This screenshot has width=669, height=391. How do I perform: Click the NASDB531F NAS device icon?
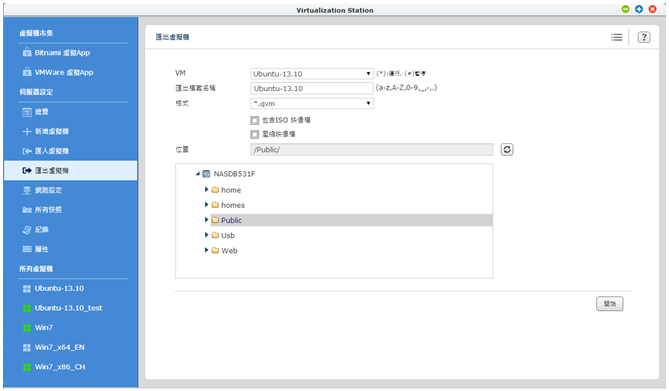click(206, 174)
